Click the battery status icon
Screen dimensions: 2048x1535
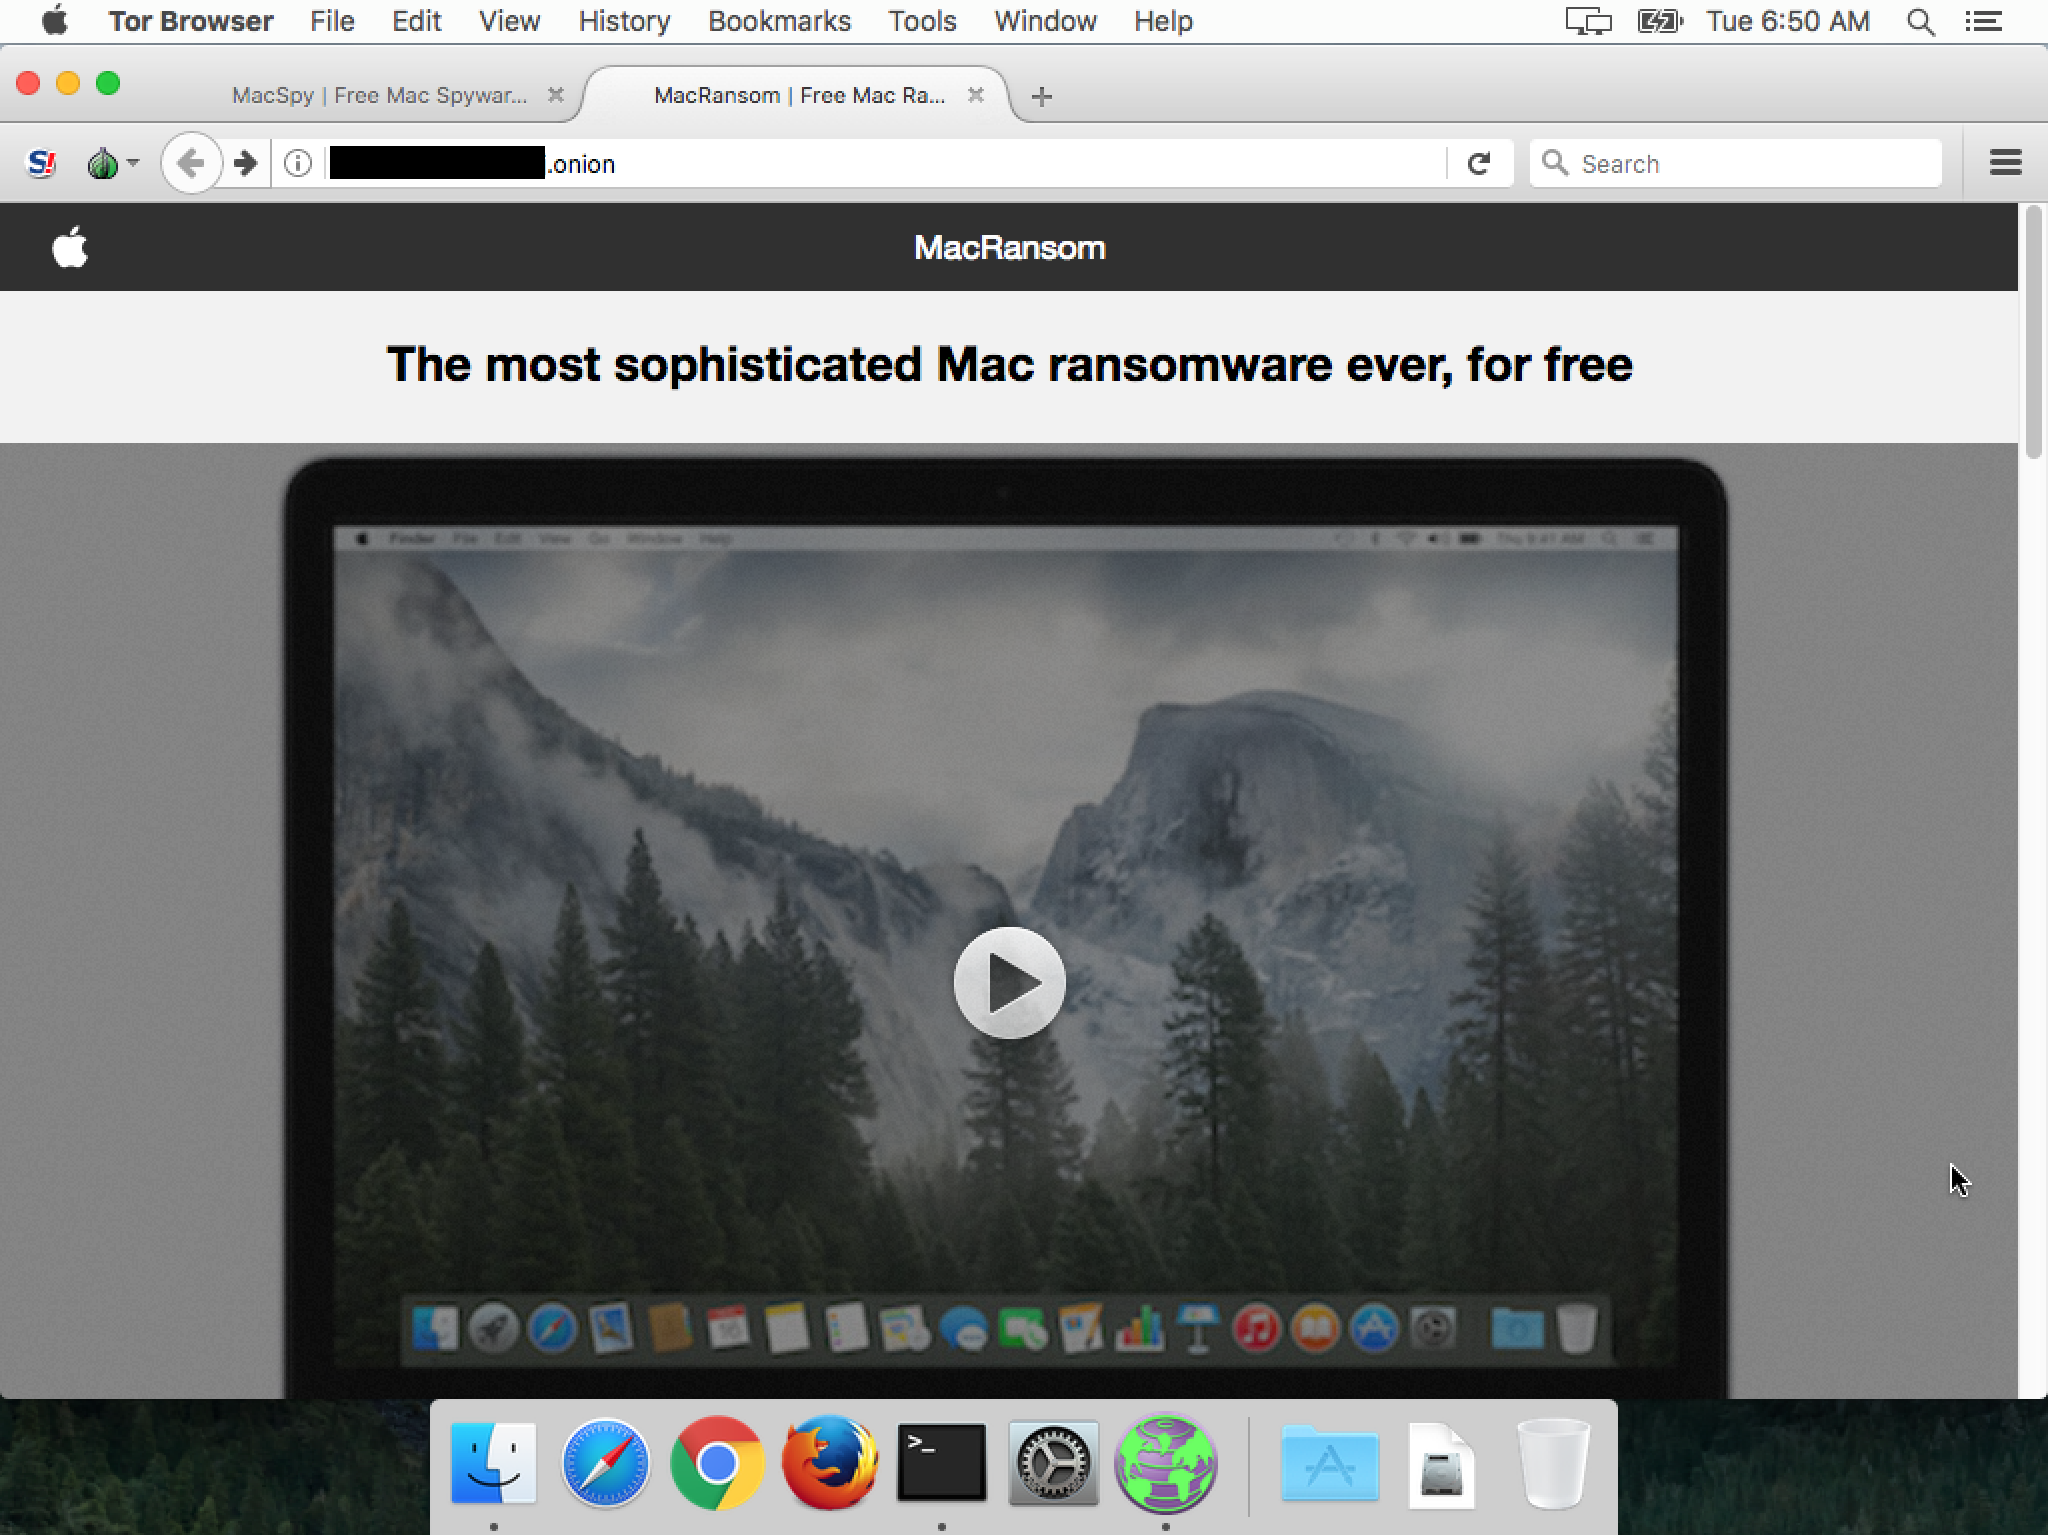click(1660, 21)
